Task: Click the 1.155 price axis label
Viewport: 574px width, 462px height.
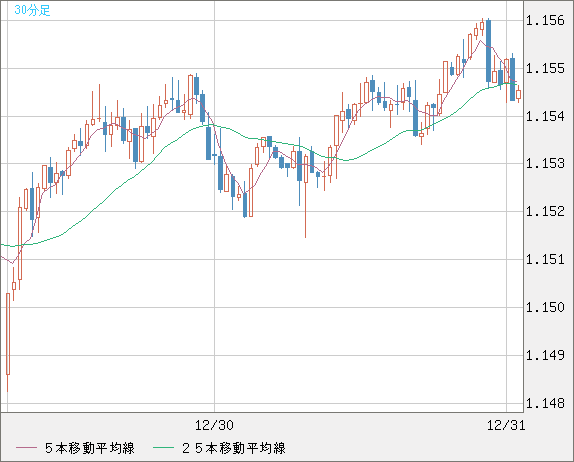Action: tap(545, 68)
